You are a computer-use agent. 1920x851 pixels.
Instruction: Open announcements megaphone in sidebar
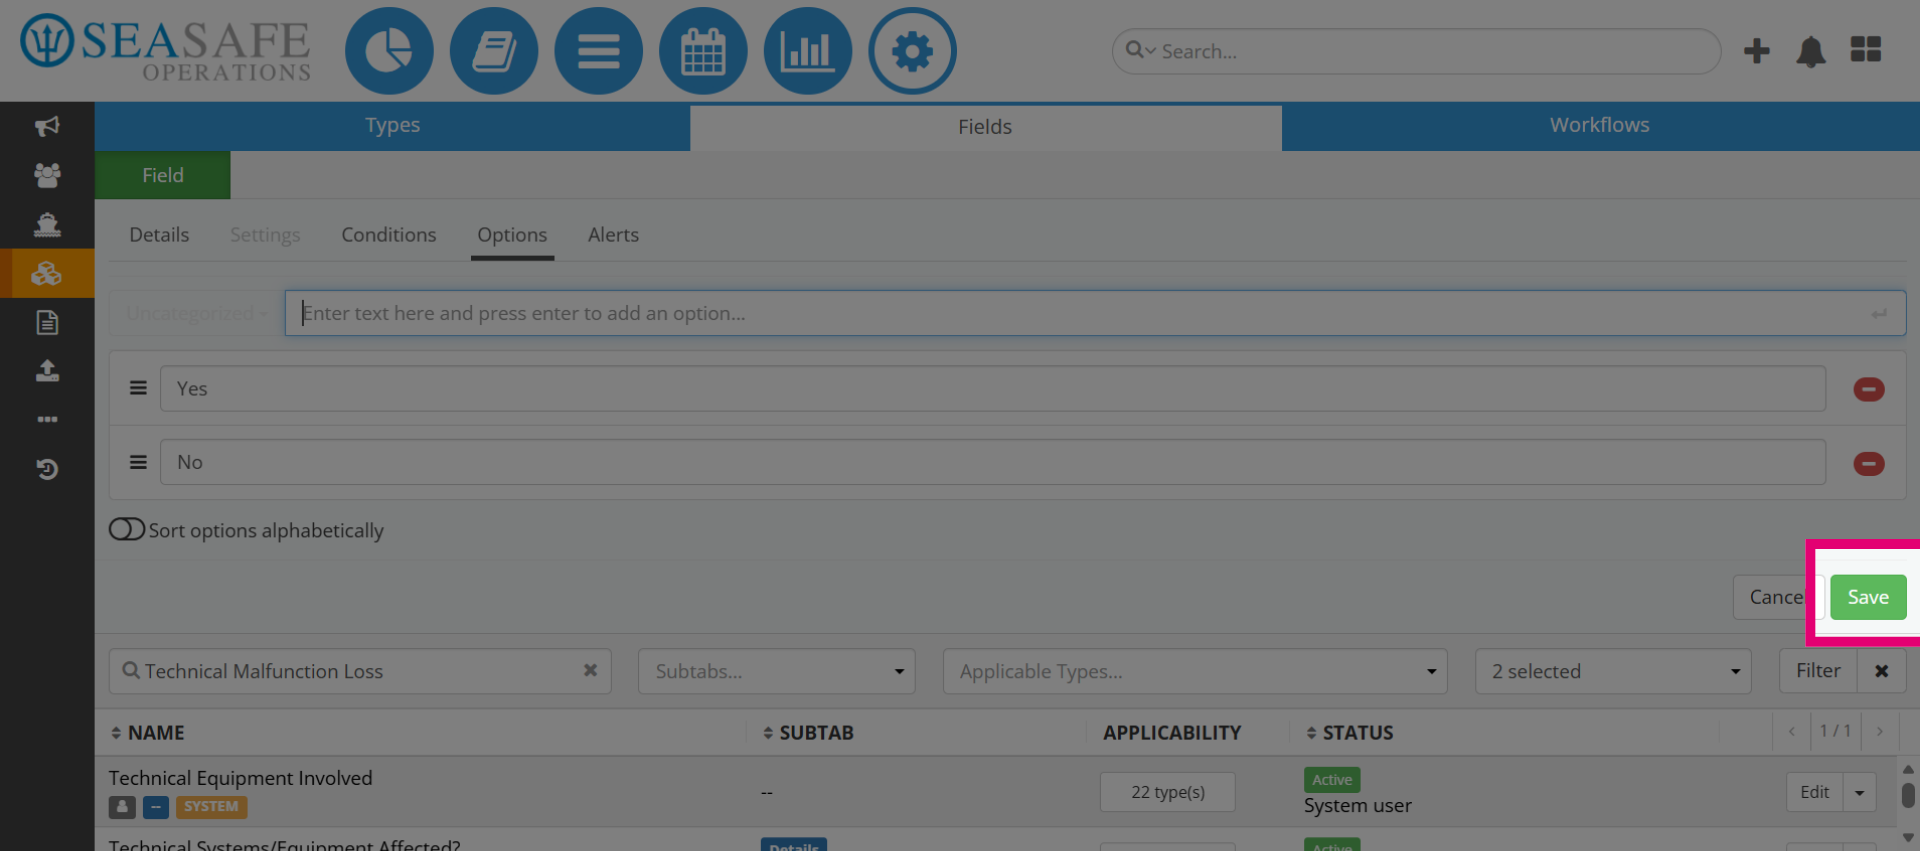[47, 126]
